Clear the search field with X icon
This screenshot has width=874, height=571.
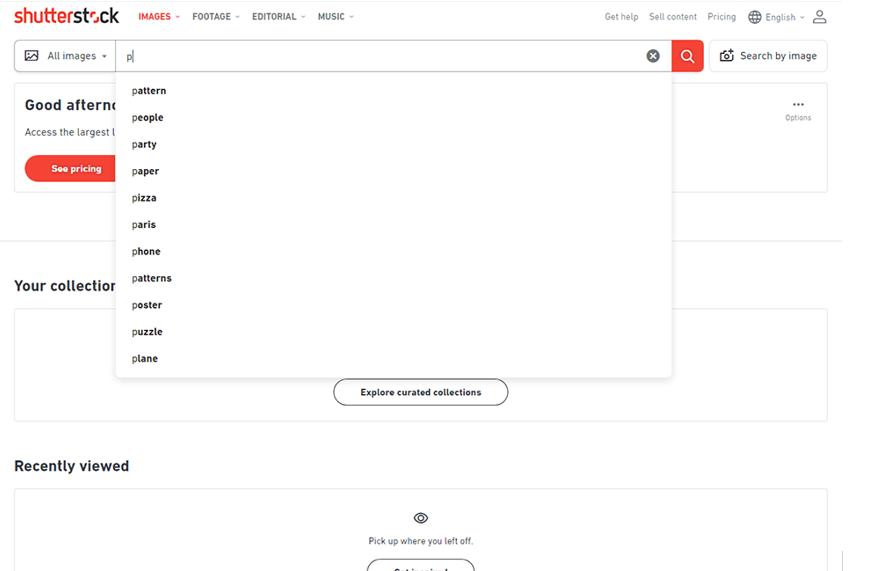(x=653, y=56)
